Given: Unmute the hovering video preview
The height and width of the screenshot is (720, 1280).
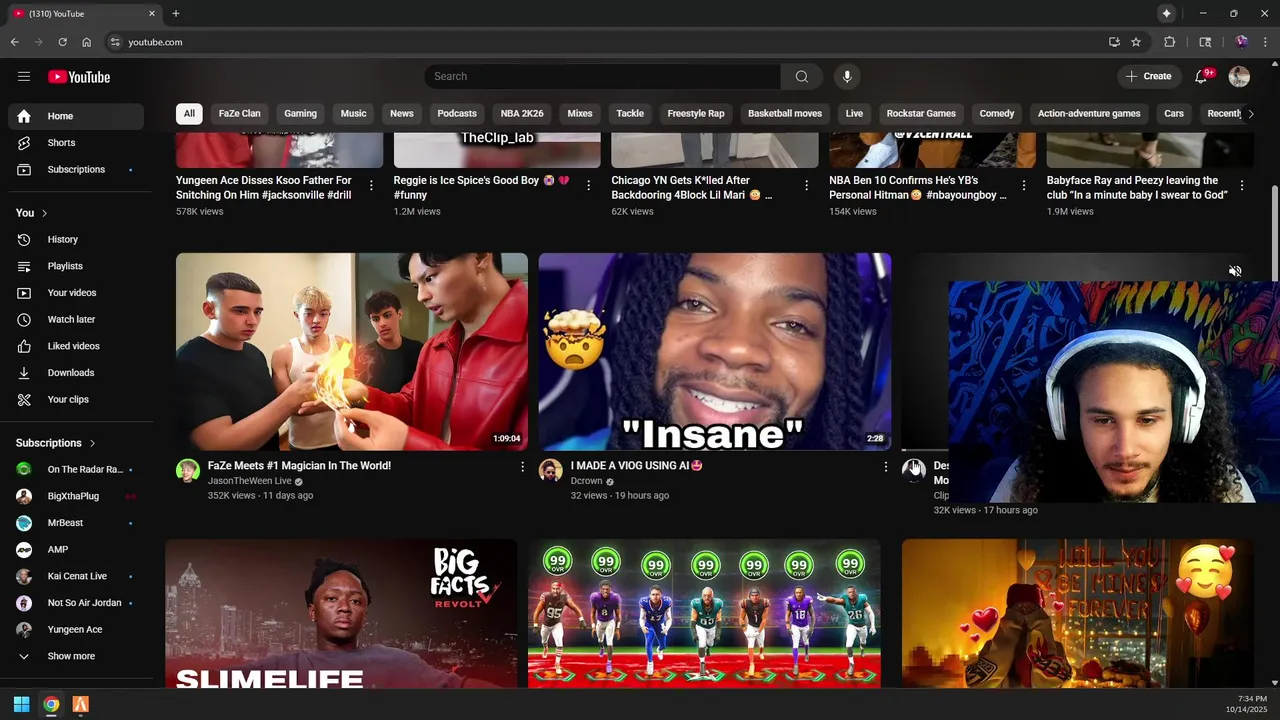Looking at the screenshot, I should (x=1235, y=271).
